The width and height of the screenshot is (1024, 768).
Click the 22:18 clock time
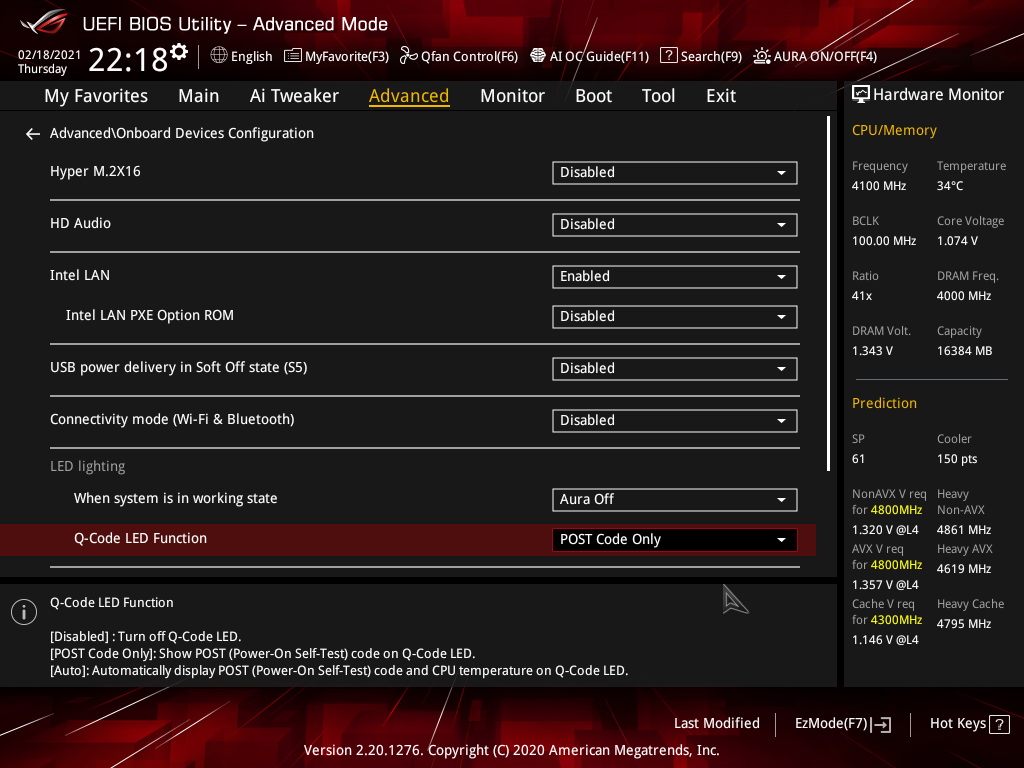click(128, 60)
